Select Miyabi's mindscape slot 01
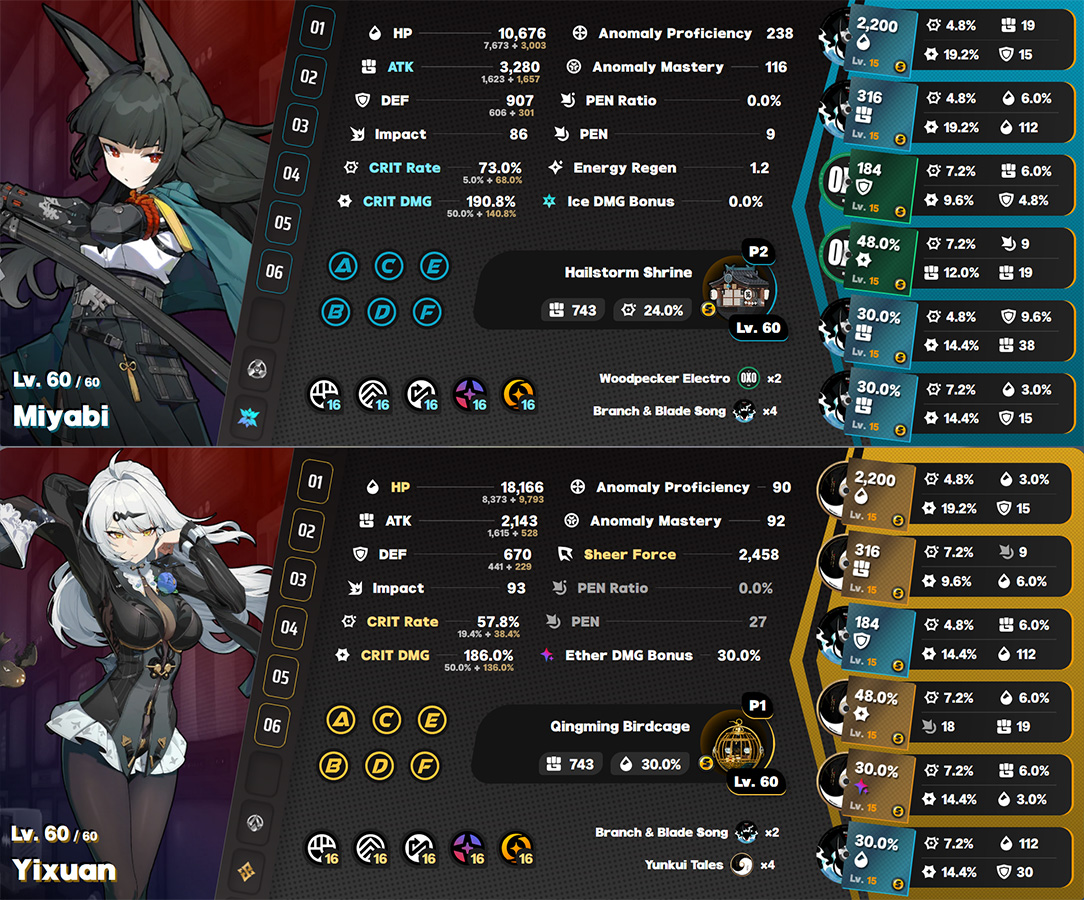The height and width of the screenshot is (900, 1084). pos(317,28)
